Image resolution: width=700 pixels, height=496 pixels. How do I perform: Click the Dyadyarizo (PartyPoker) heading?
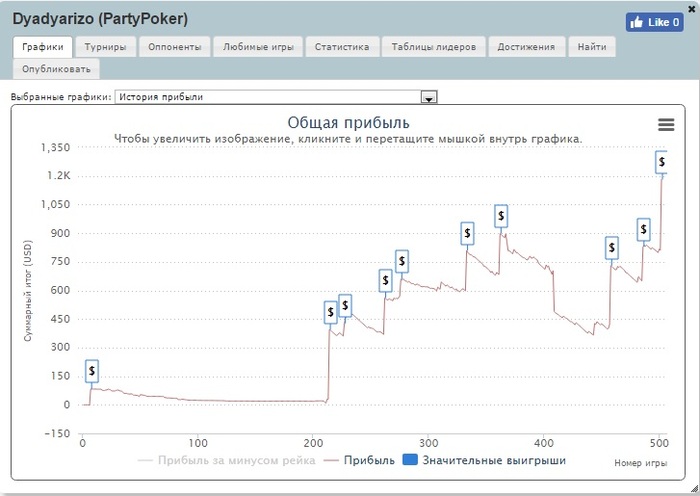pos(100,19)
